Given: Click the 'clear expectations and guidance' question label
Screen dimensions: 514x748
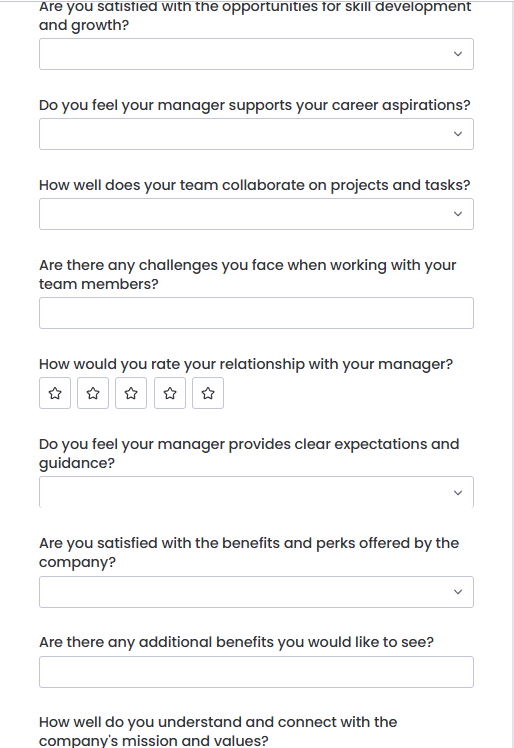Looking at the screenshot, I should (x=249, y=454).
